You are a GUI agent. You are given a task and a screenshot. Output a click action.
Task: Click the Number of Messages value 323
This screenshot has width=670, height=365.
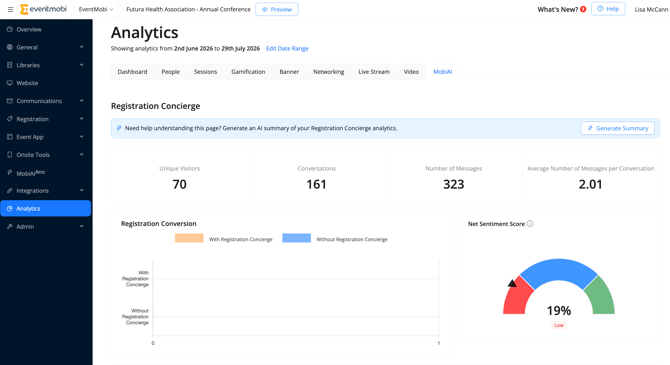(453, 184)
